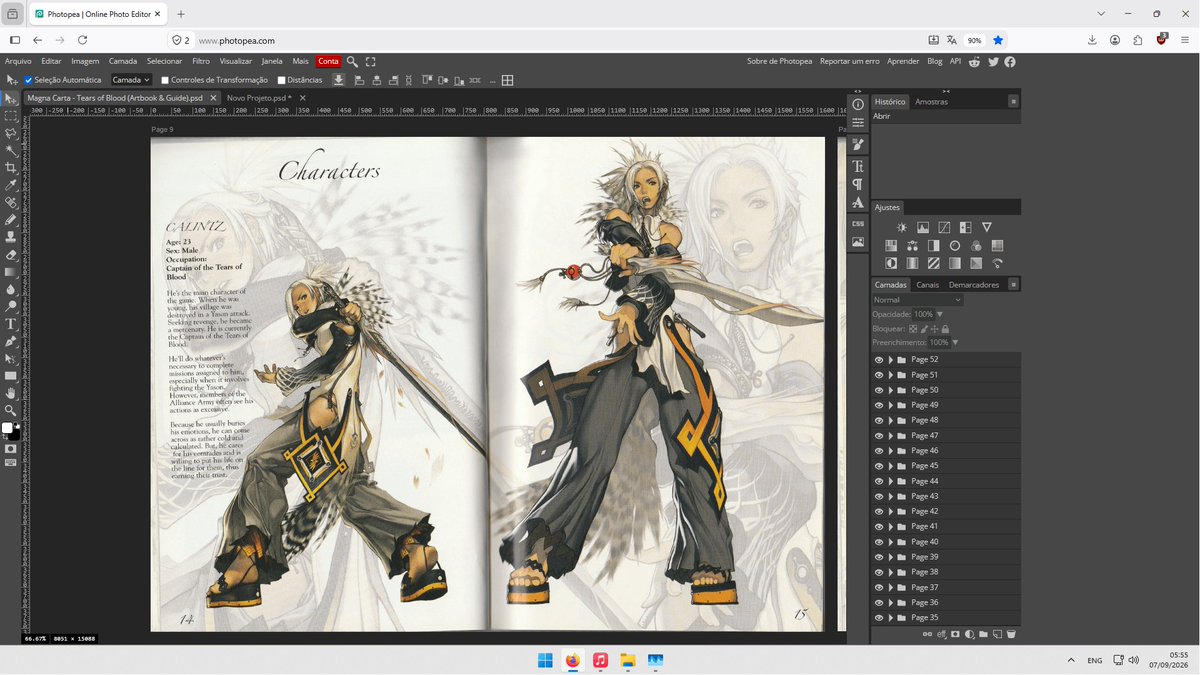Switch to the Amostras tab
Screen dimensions: 1200x675
[x=931, y=101]
